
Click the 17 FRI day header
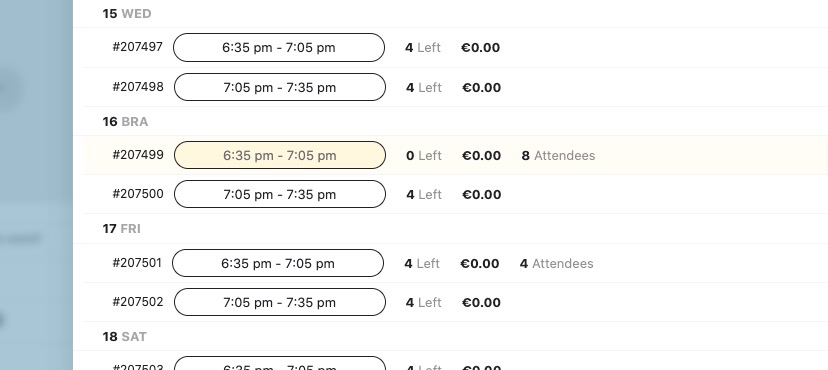click(x=121, y=229)
